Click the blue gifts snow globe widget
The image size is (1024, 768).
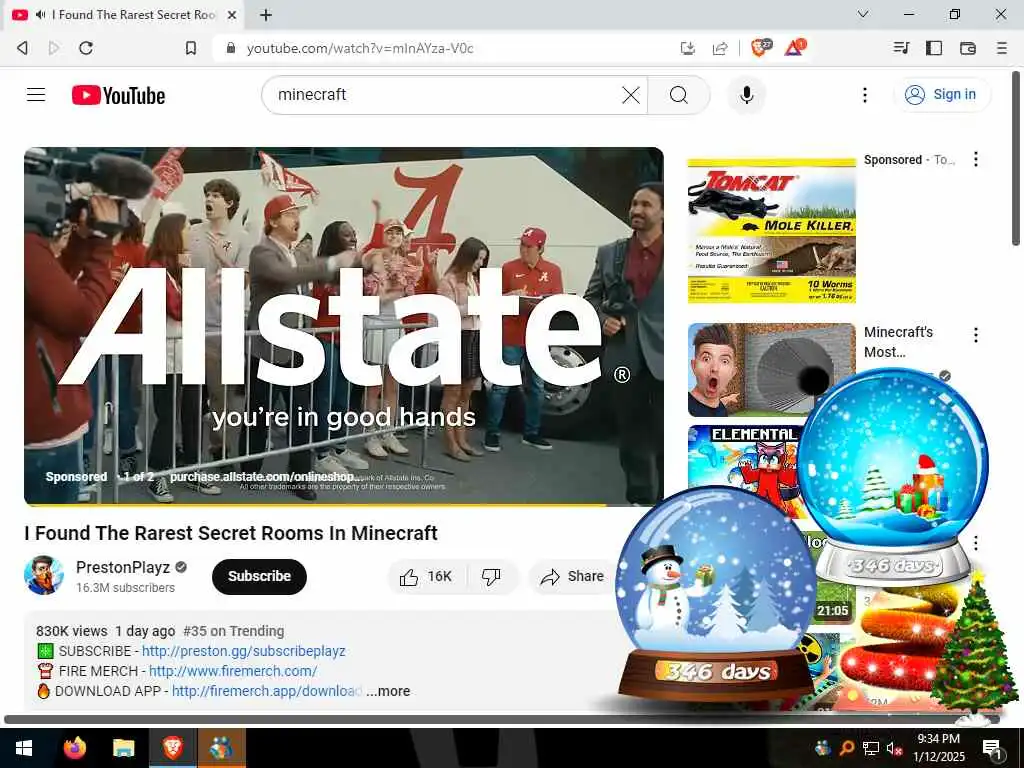(x=893, y=475)
